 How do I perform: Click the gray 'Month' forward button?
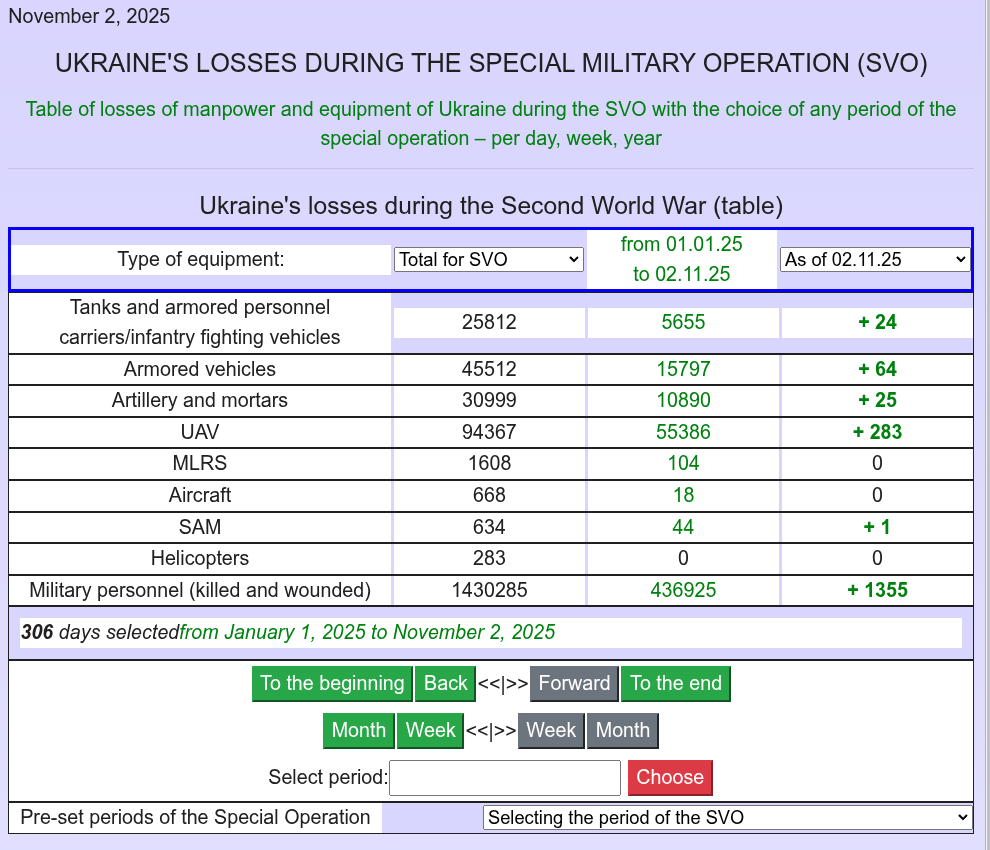(623, 731)
